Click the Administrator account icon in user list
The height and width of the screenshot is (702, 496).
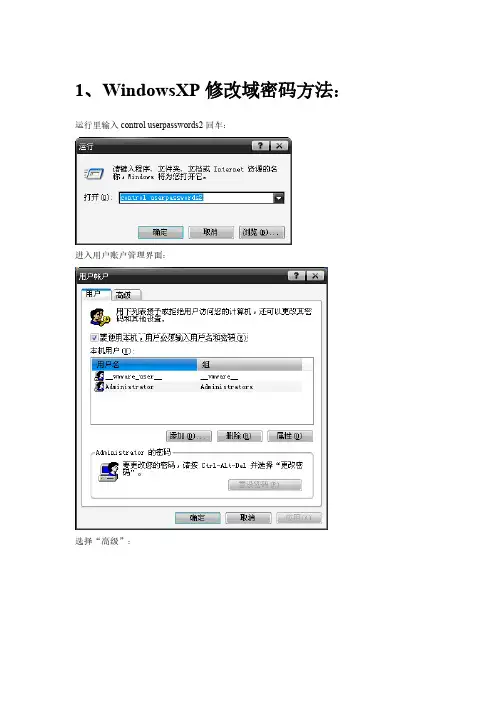[x=99, y=386]
